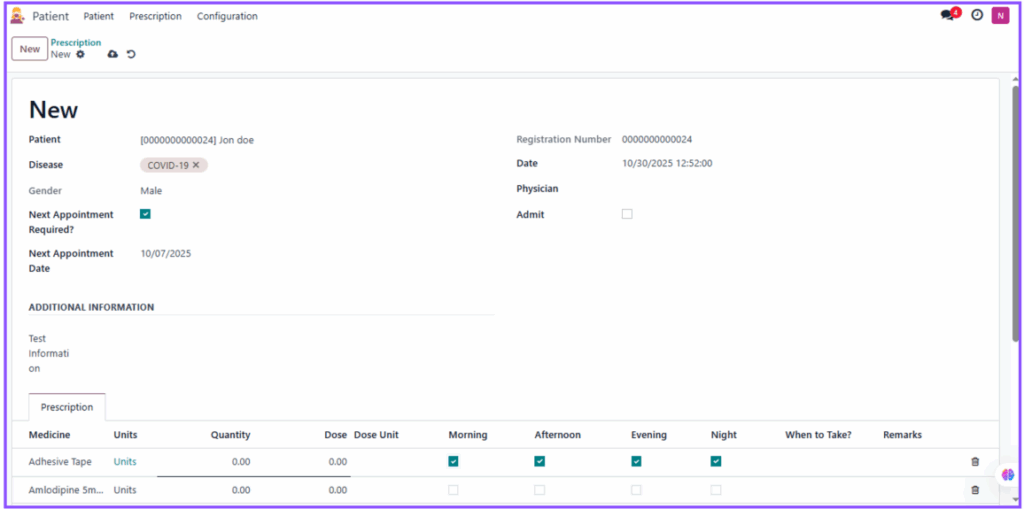Open the clock activities icon
The height and width of the screenshot is (509, 1024).
[977, 16]
